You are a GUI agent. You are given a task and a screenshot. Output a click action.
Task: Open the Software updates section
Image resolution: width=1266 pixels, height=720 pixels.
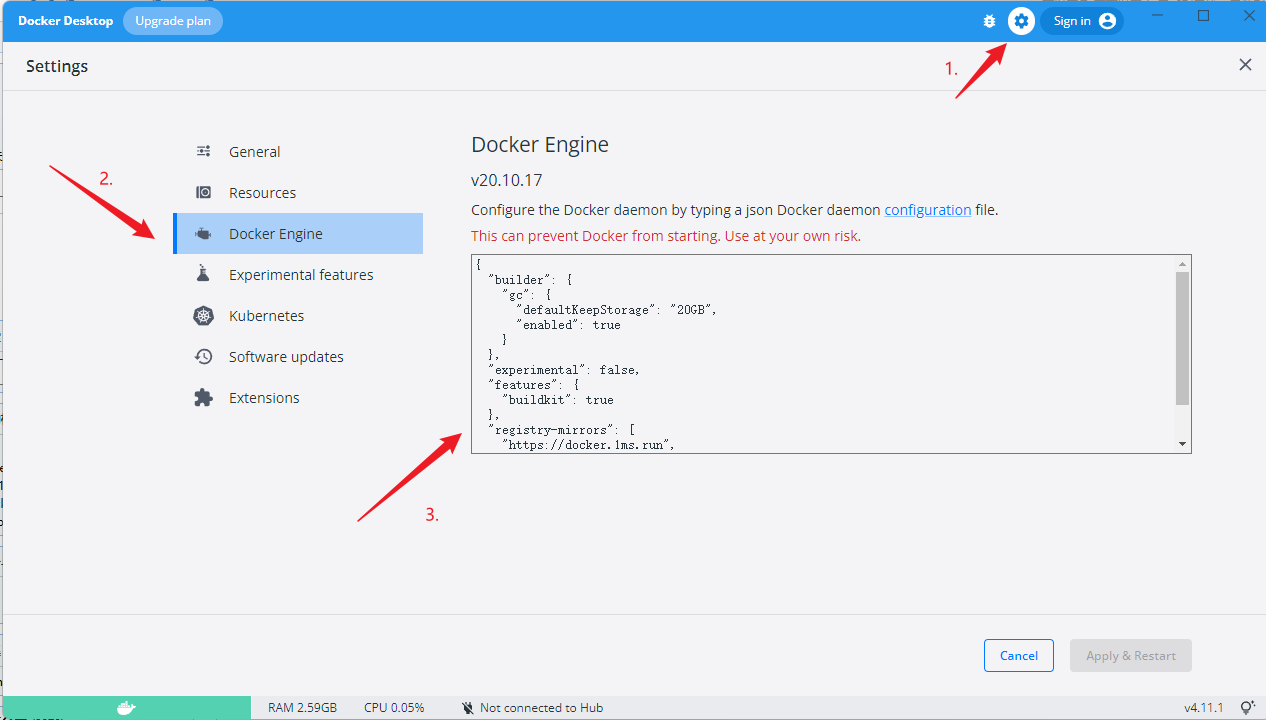pyautogui.click(x=298, y=356)
